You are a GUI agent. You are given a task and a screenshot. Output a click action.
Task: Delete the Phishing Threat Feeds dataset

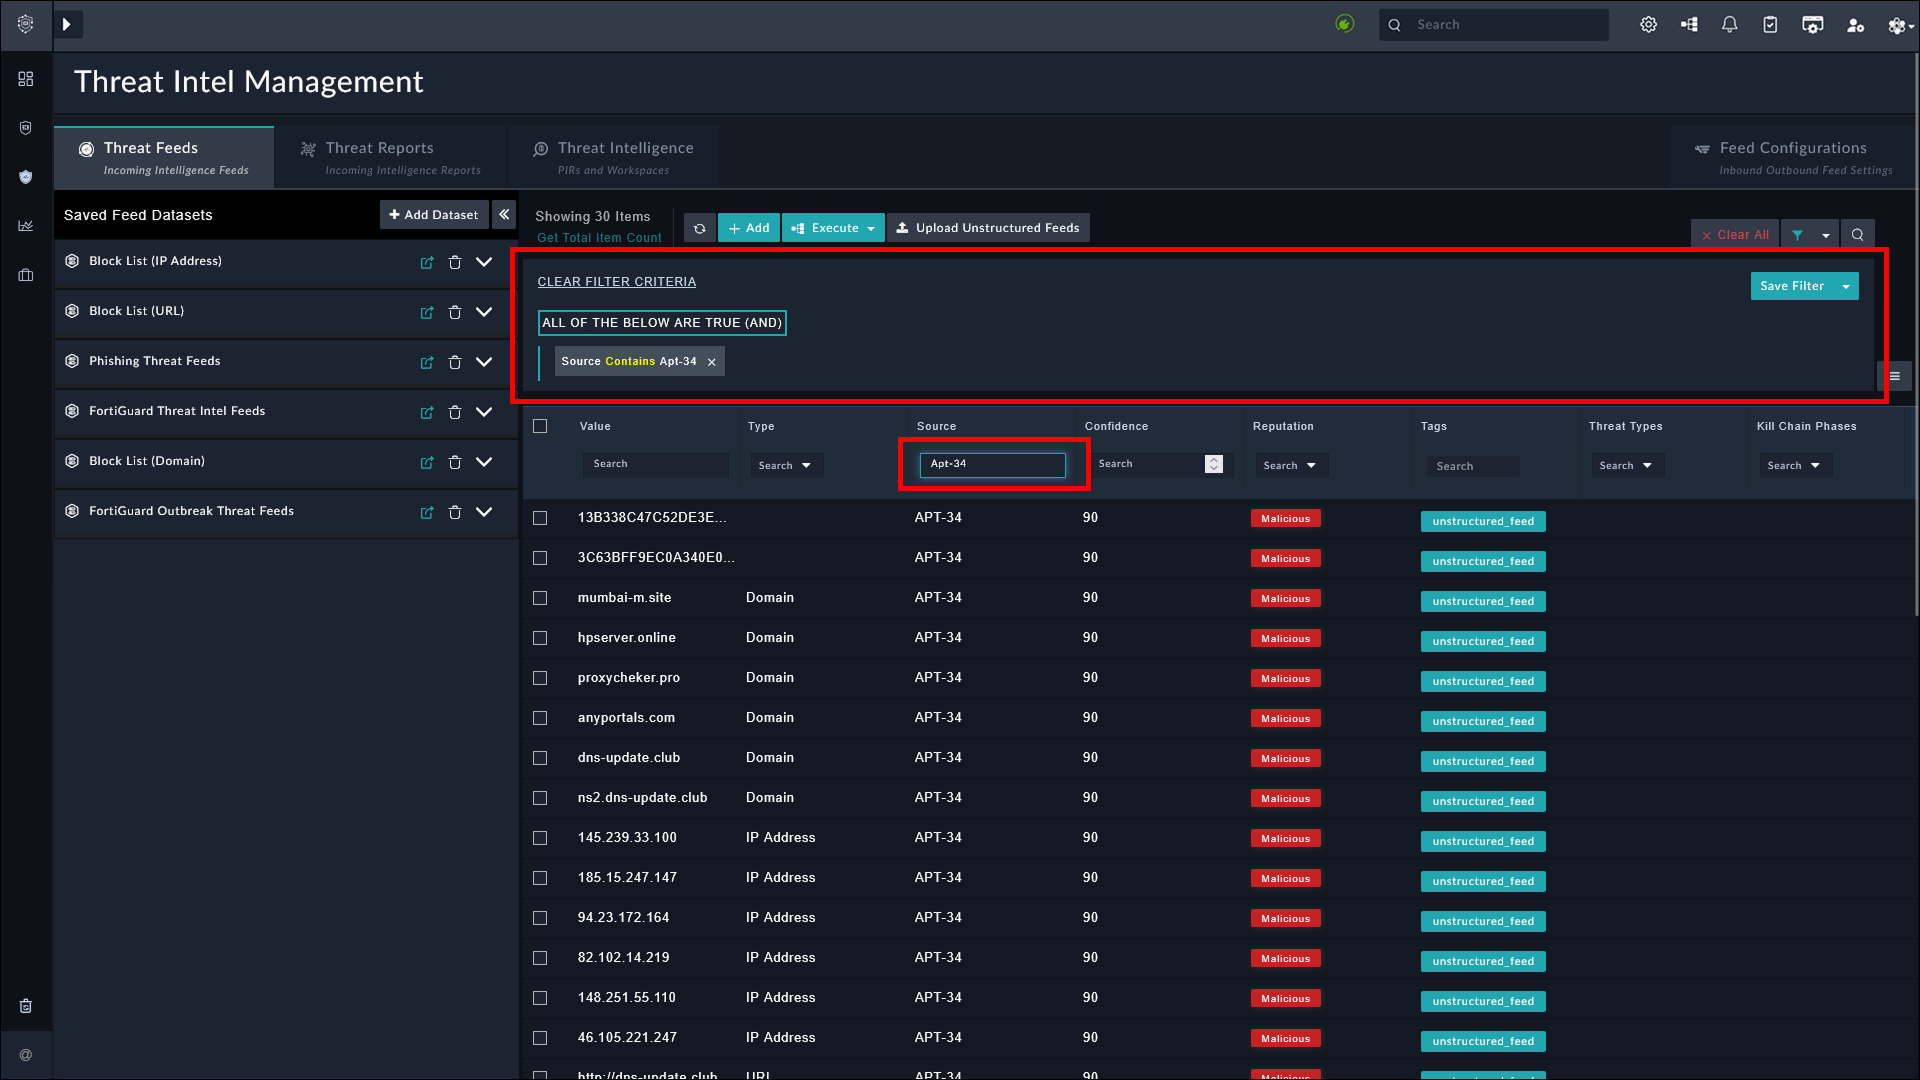point(455,362)
